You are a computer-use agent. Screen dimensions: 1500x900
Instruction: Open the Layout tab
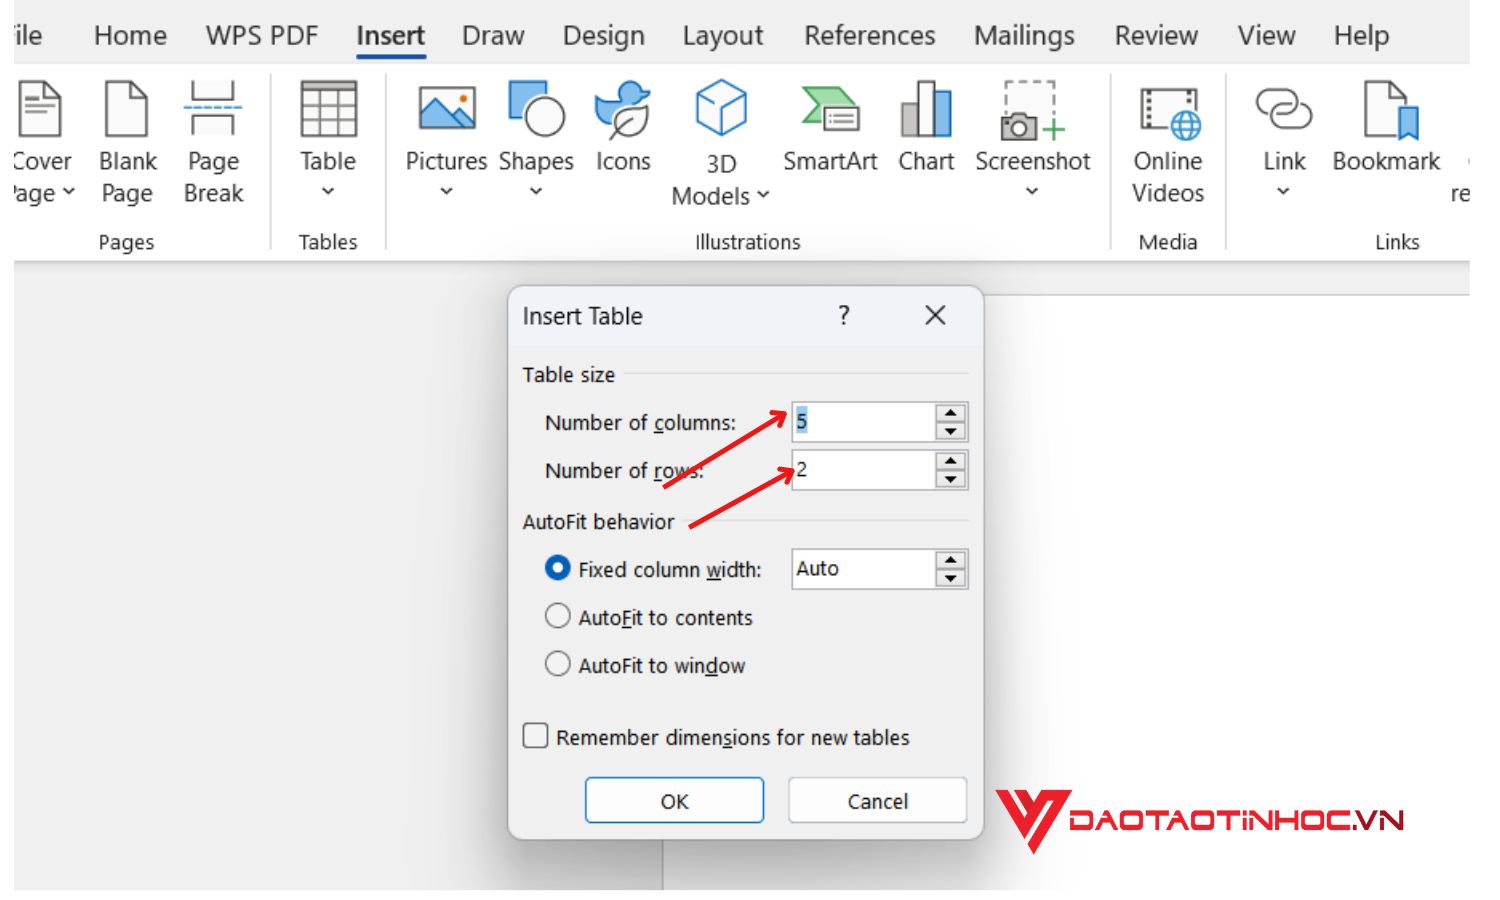click(723, 36)
